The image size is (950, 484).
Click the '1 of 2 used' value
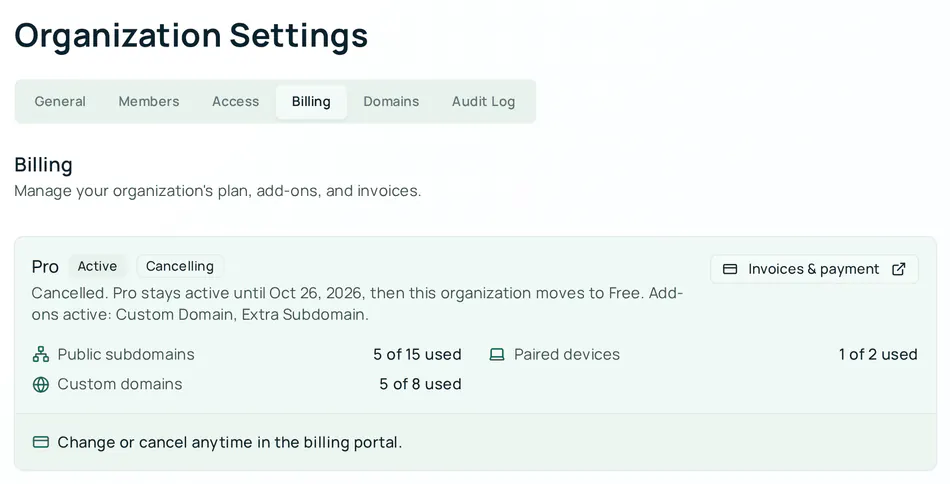(x=878, y=354)
